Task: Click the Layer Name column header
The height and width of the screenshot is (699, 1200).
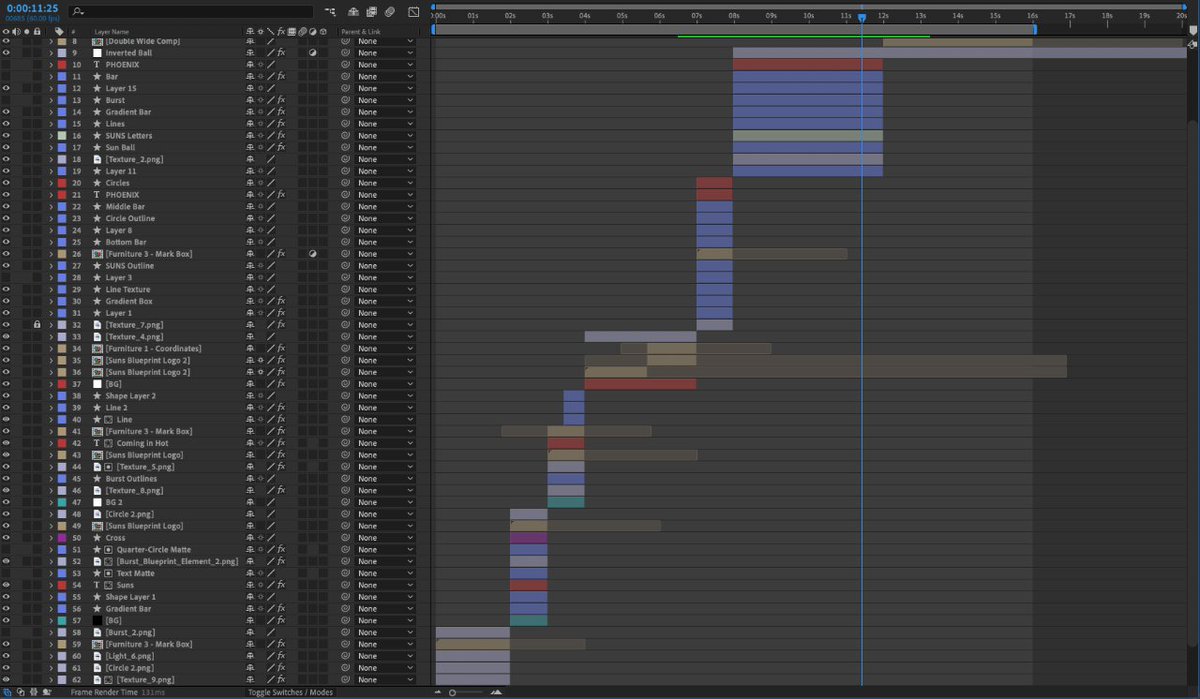Action: click(x=113, y=31)
